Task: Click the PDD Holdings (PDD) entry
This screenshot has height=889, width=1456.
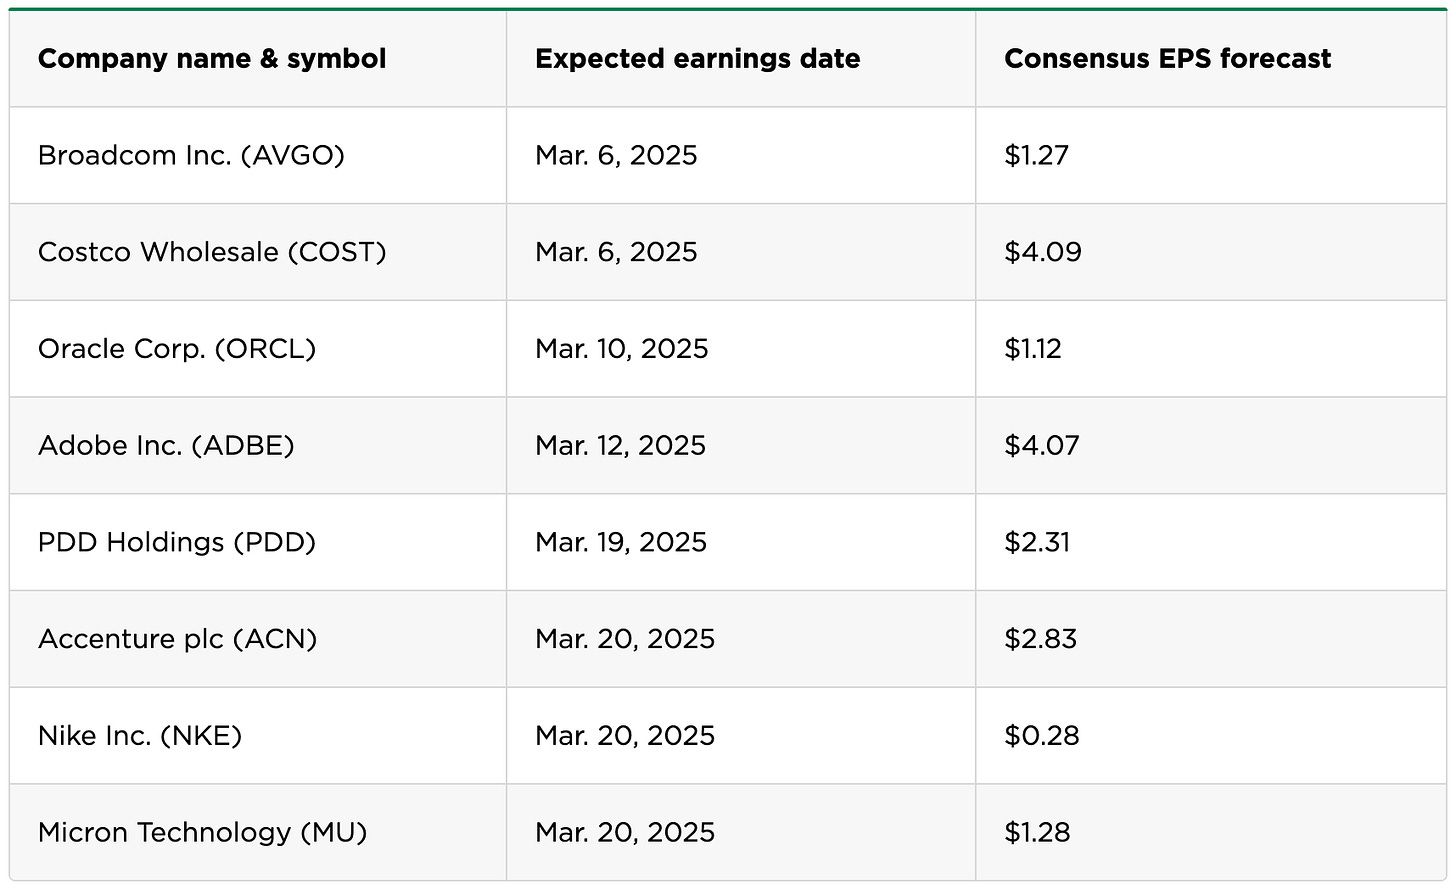Action: (177, 542)
